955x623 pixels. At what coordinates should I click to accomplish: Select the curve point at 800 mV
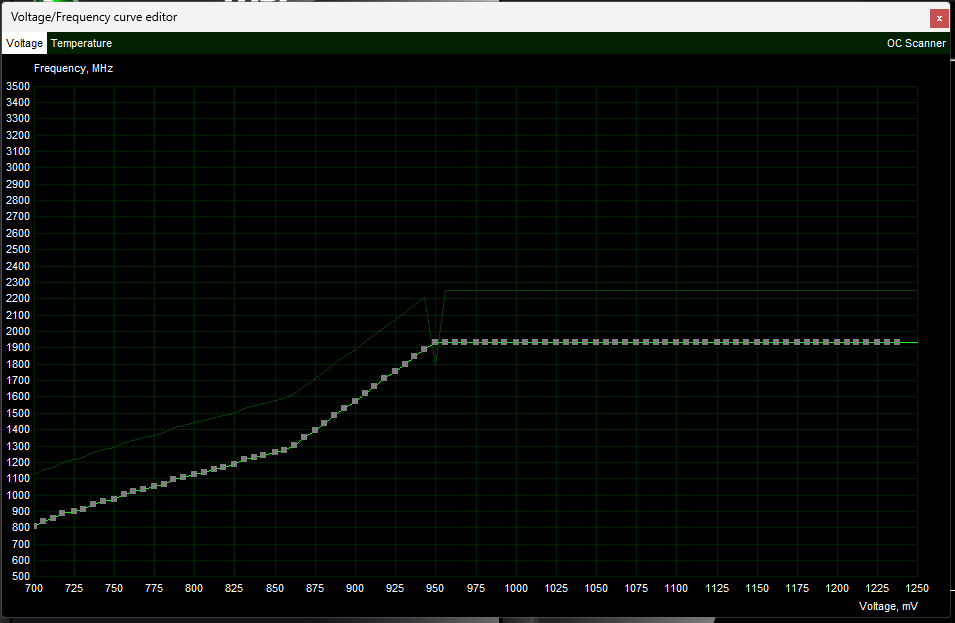194,474
